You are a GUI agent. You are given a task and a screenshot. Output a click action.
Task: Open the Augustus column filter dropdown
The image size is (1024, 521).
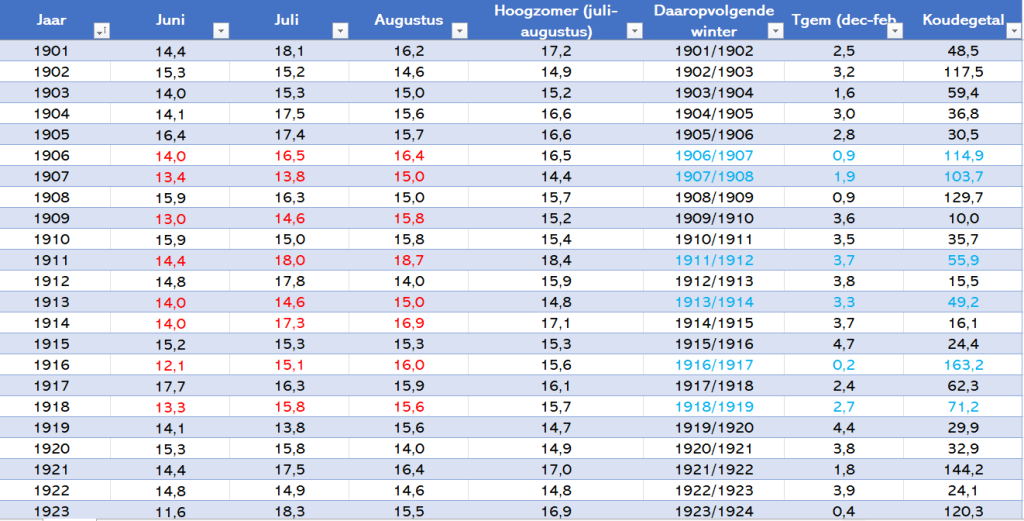coord(460,31)
